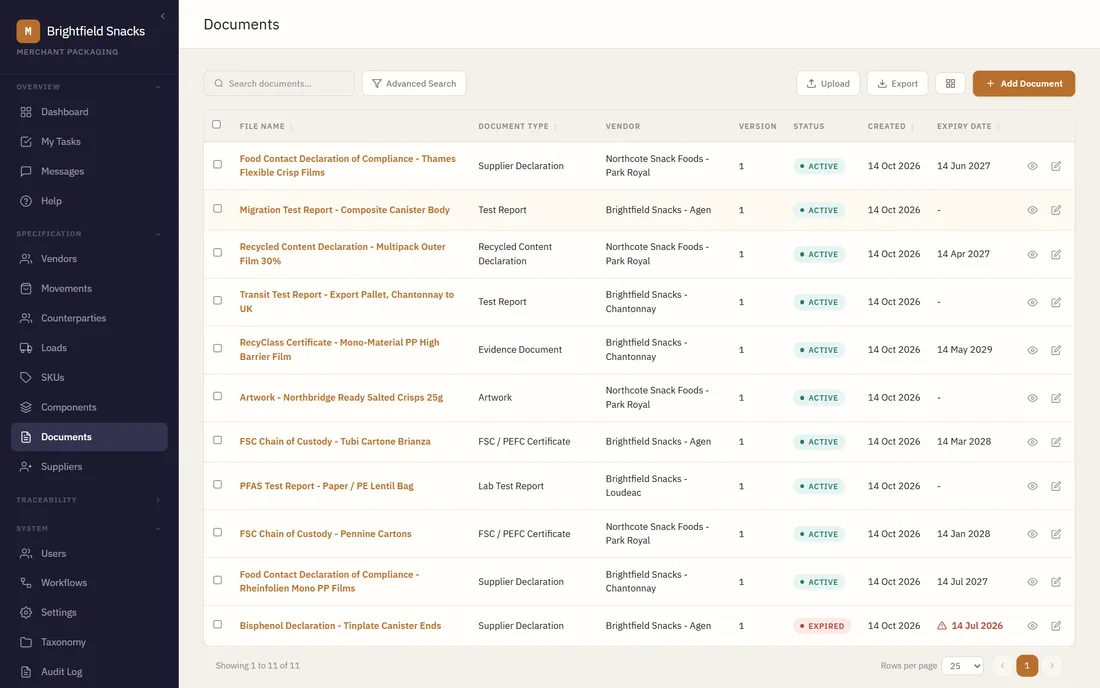Check the Migration Test Report row checkbox
The image size is (1100, 688).
[217, 208]
